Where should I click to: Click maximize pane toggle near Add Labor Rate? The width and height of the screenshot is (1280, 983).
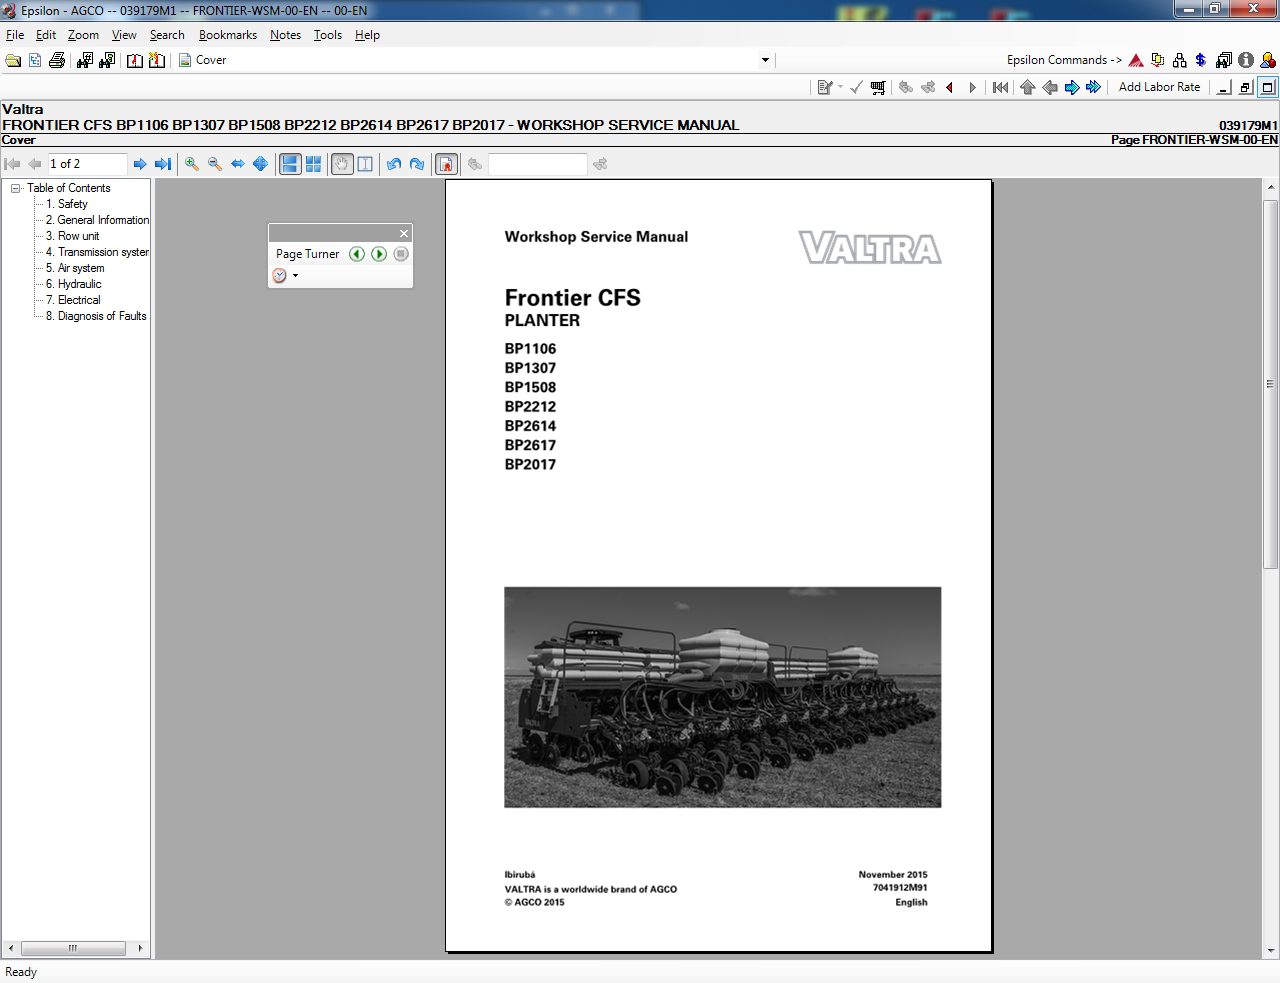1267,87
